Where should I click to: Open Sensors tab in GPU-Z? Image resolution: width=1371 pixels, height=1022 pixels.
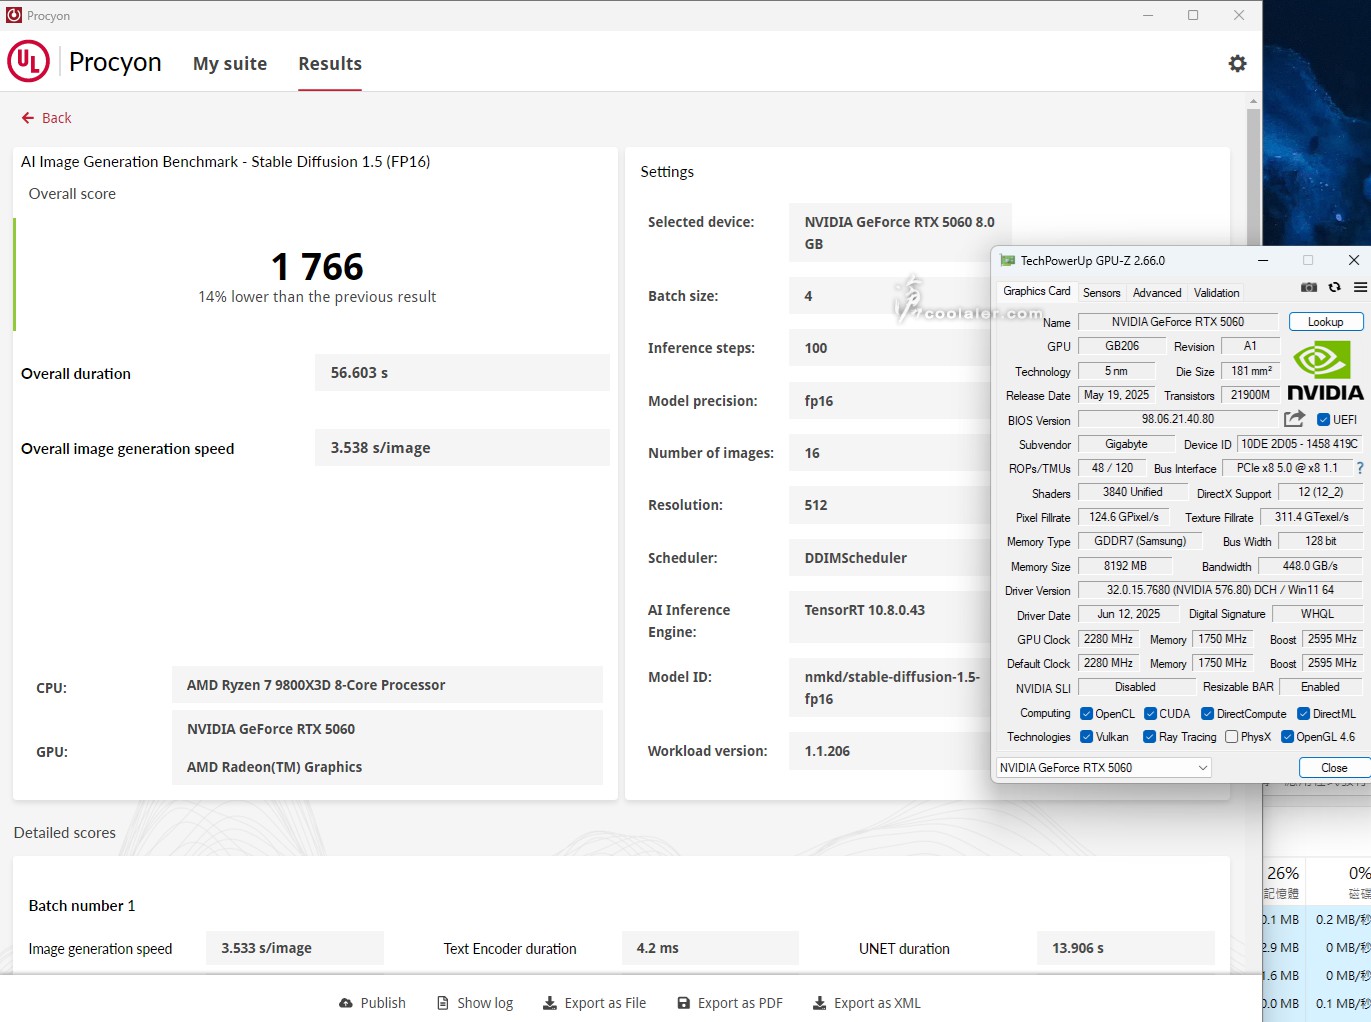click(x=1101, y=293)
